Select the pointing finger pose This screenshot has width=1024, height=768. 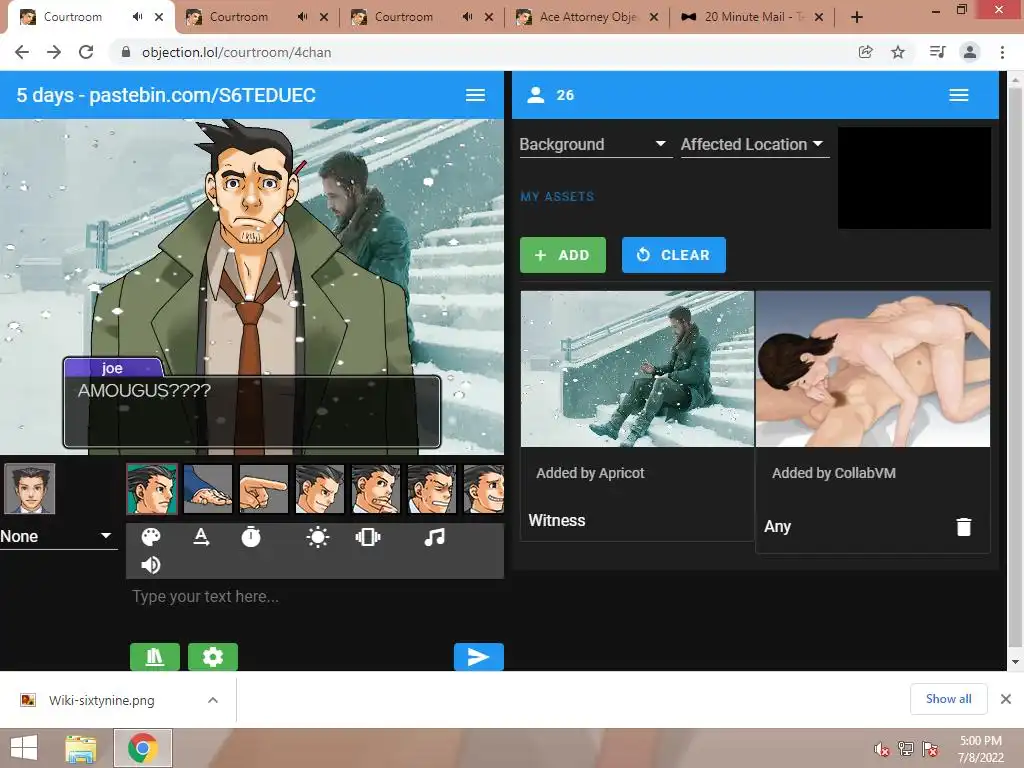264,488
